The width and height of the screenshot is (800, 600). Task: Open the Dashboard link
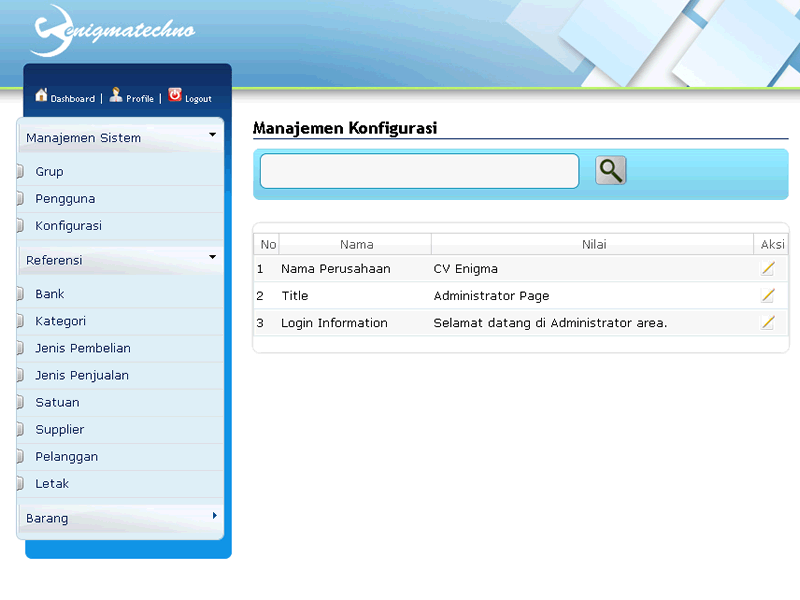click(73, 98)
